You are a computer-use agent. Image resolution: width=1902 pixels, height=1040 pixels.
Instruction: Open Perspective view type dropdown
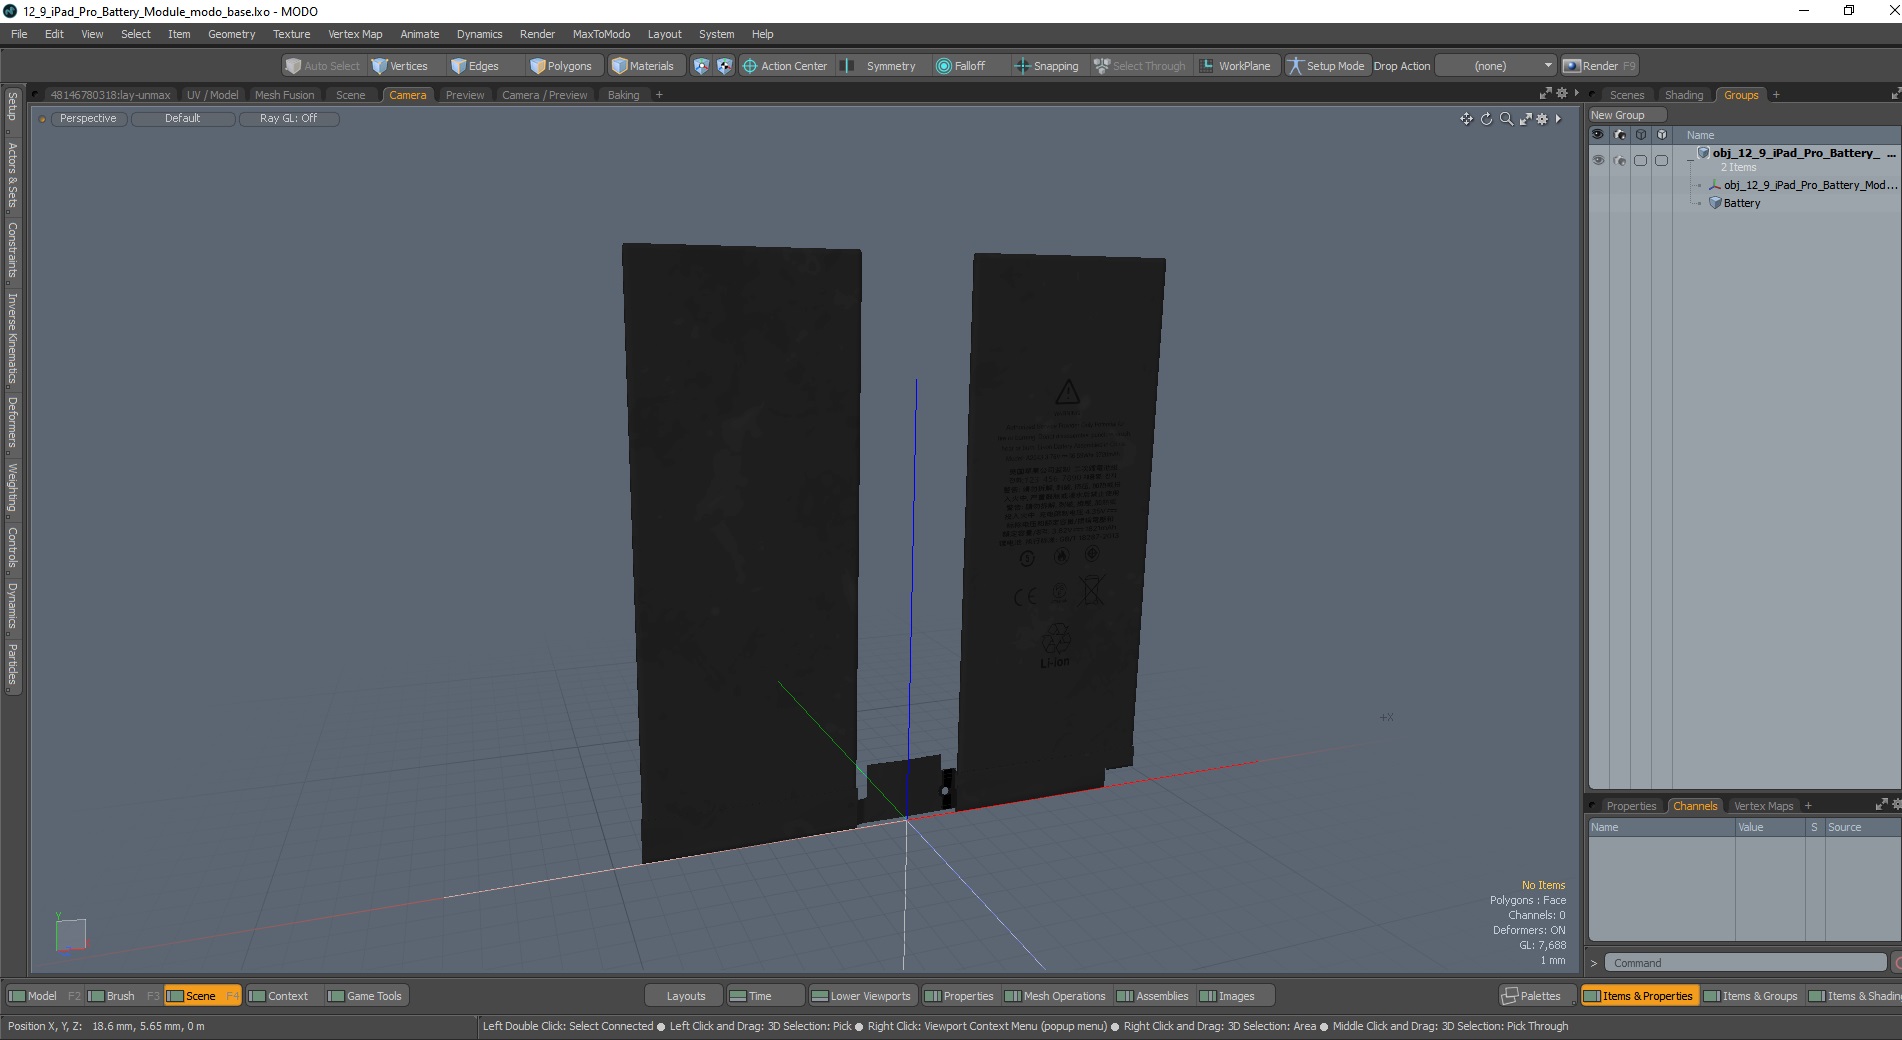click(88, 118)
